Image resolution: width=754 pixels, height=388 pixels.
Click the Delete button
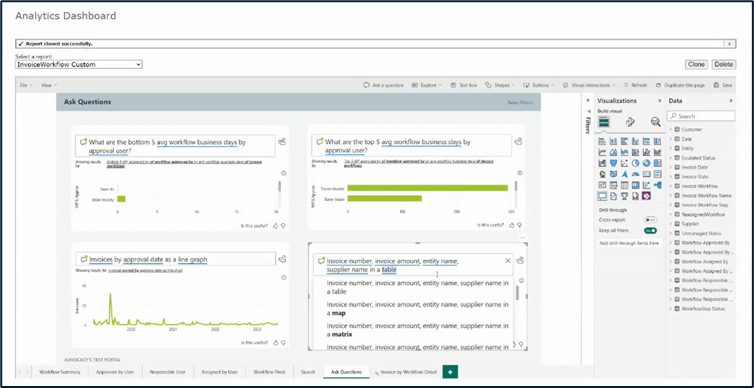[723, 64]
